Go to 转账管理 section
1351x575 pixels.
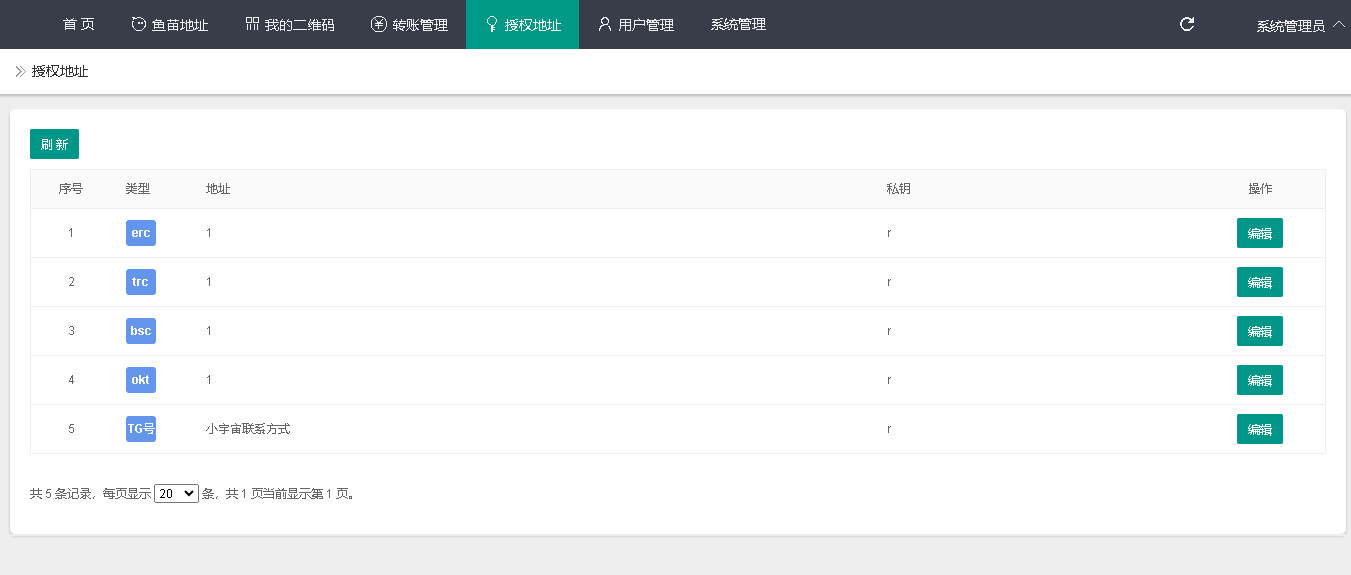click(x=409, y=24)
